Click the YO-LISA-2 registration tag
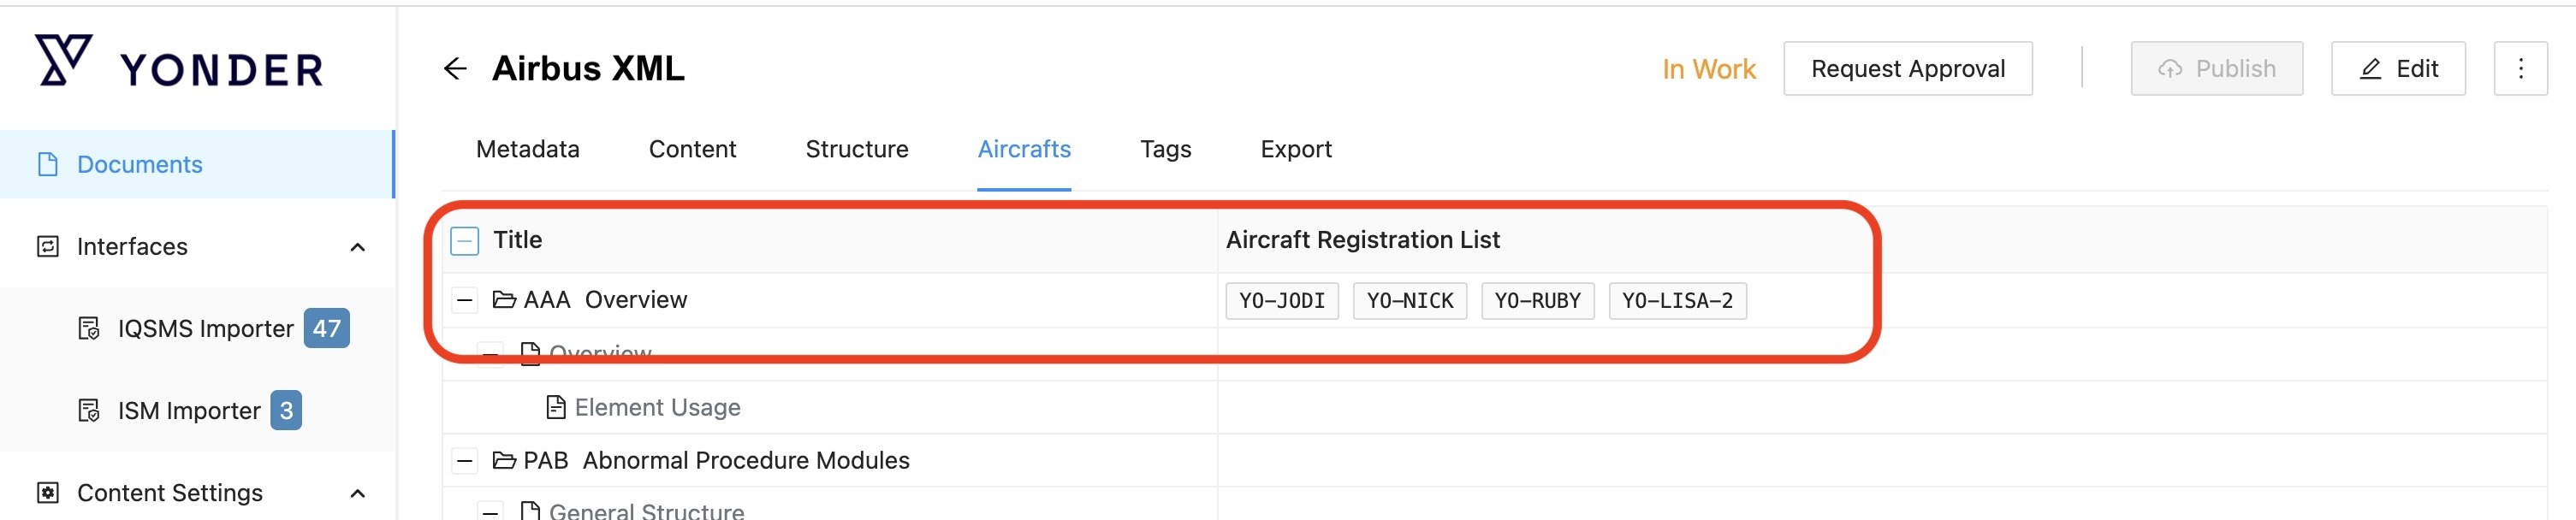2576x520 pixels. click(1676, 301)
